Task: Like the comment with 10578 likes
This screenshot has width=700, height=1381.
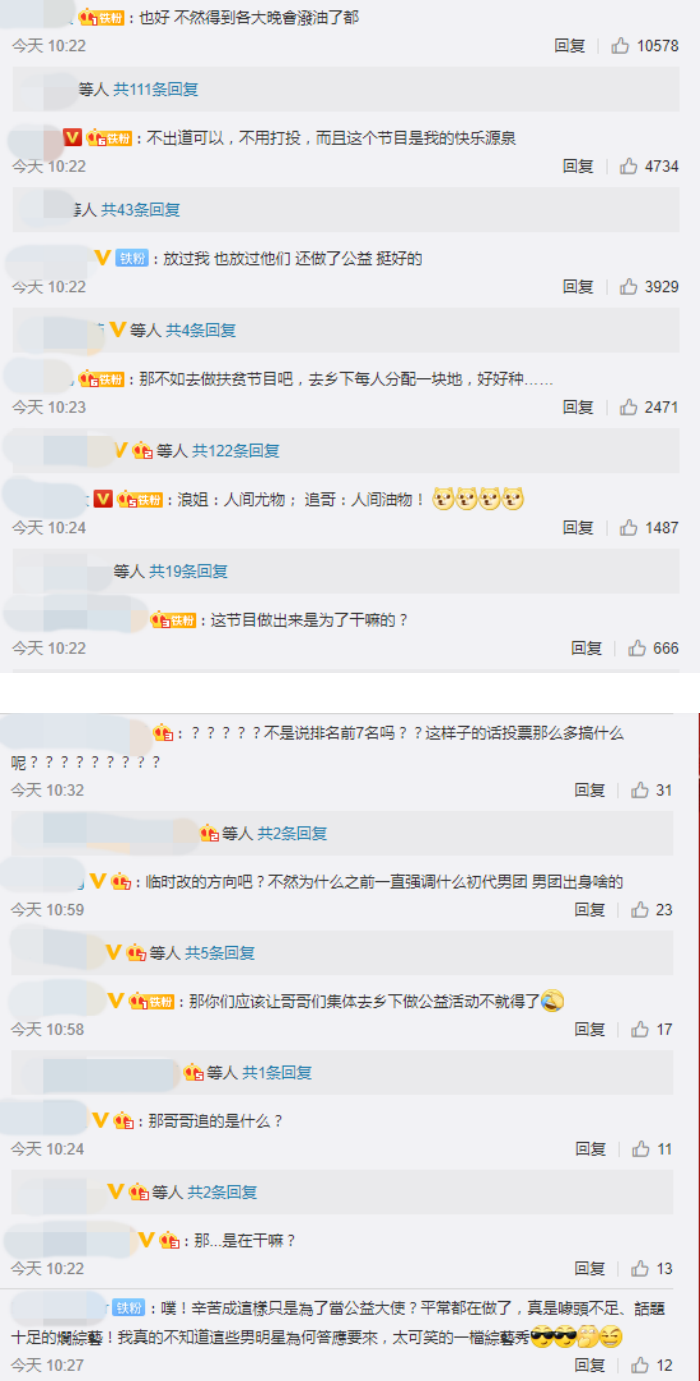Action: (x=620, y=46)
